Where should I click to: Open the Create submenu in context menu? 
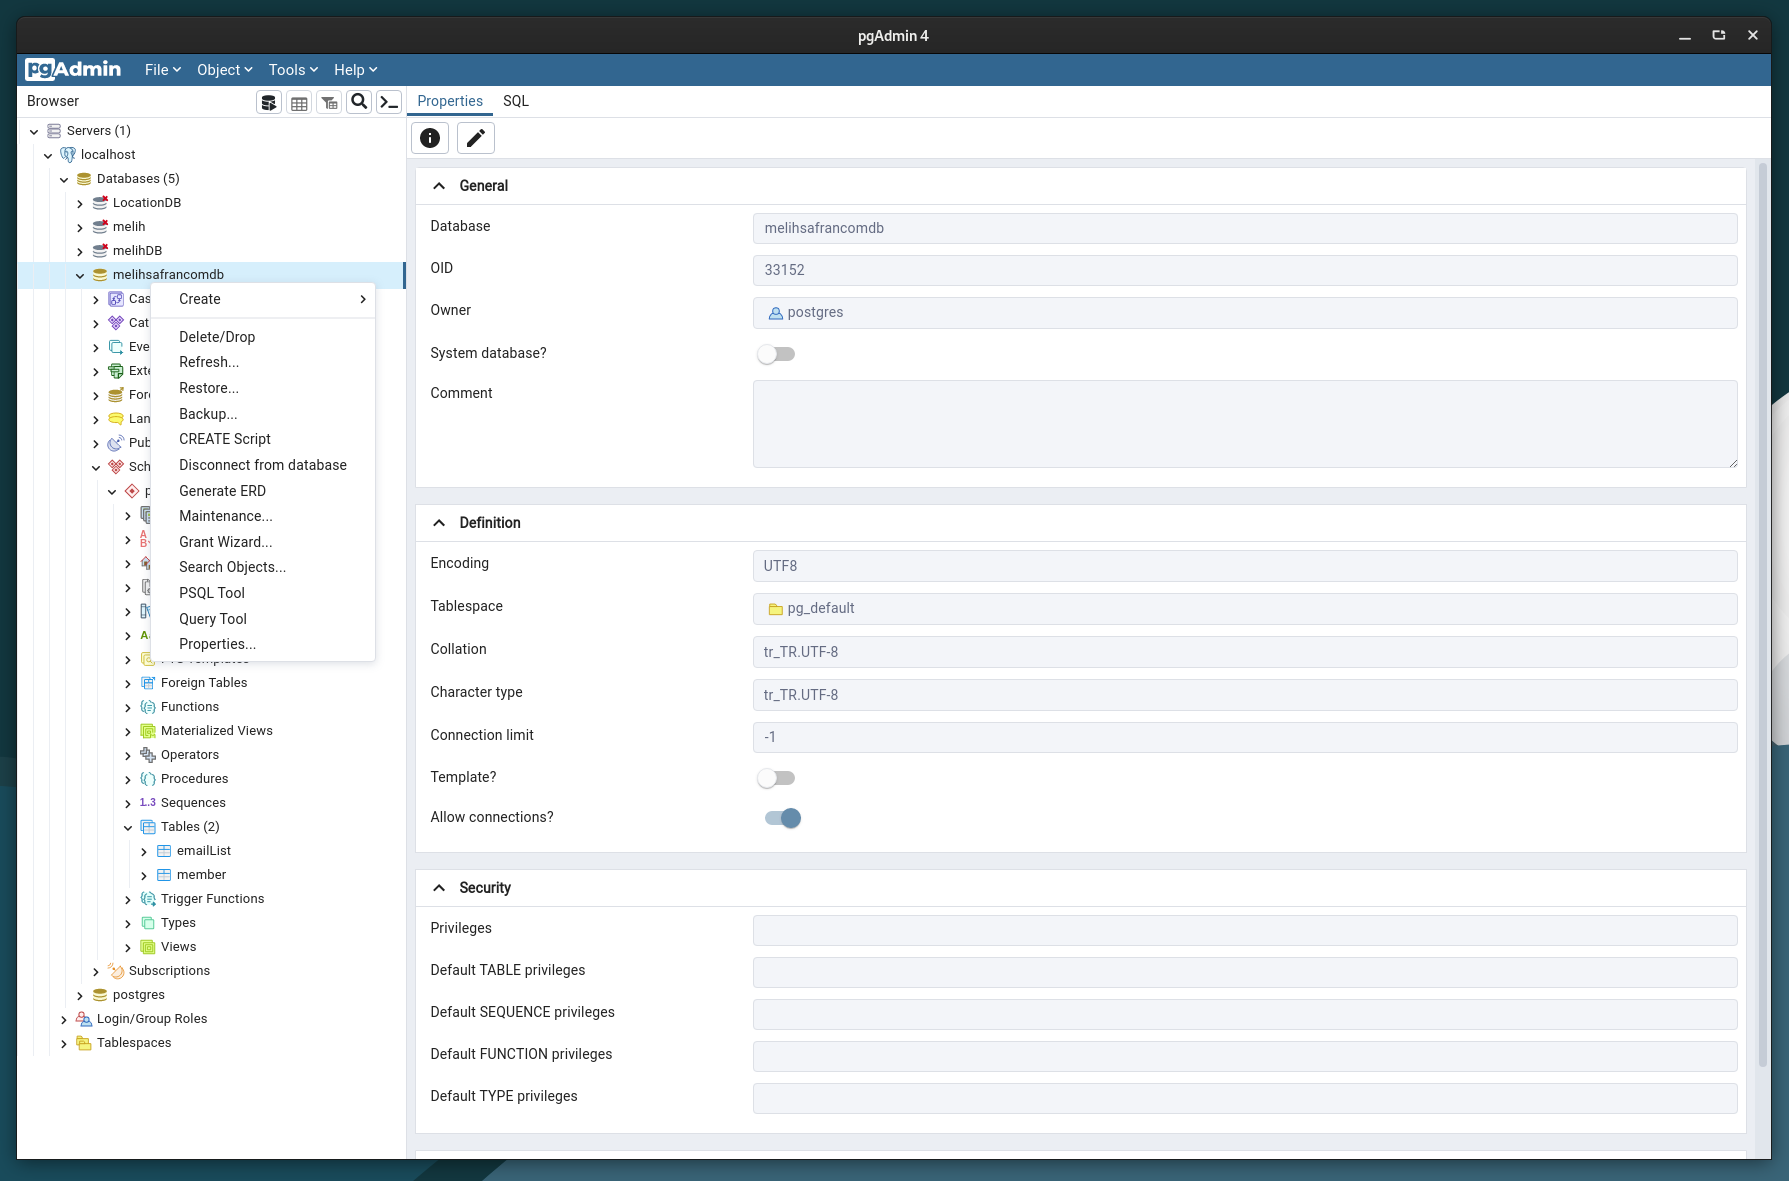[x=263, y=299]
